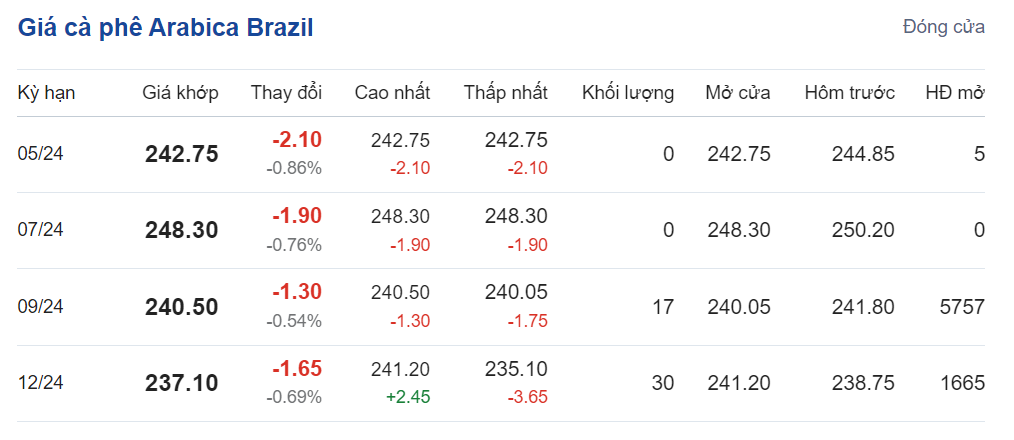Select the "Mở cửa" column header
The width and height of the screenshot is (1014, 440).
[x=737, y=93]
